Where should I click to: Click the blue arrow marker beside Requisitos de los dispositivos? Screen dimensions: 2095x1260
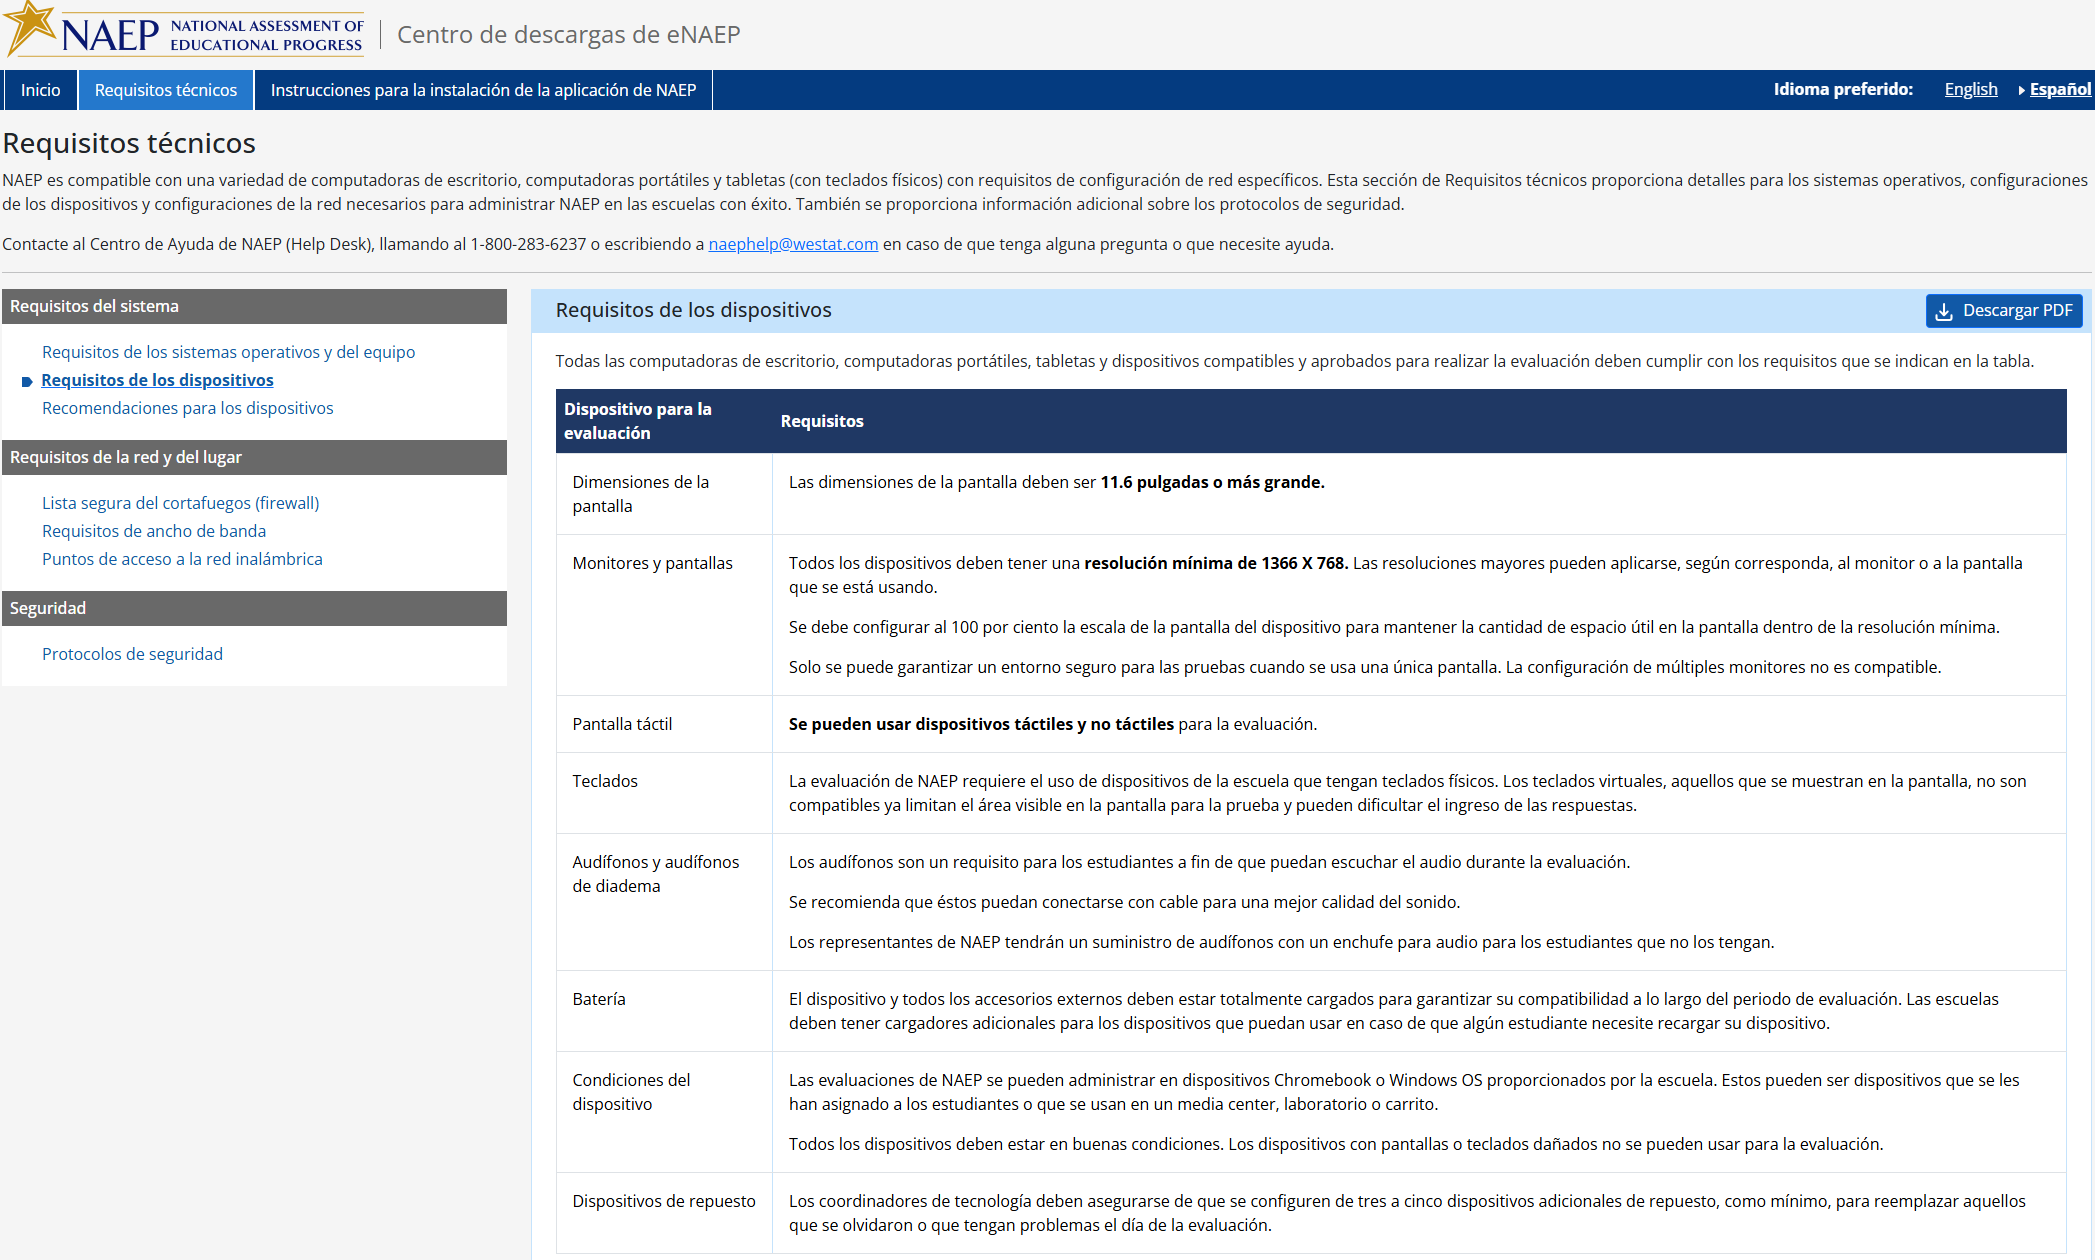pyautogui.click(x=27, y=381)
